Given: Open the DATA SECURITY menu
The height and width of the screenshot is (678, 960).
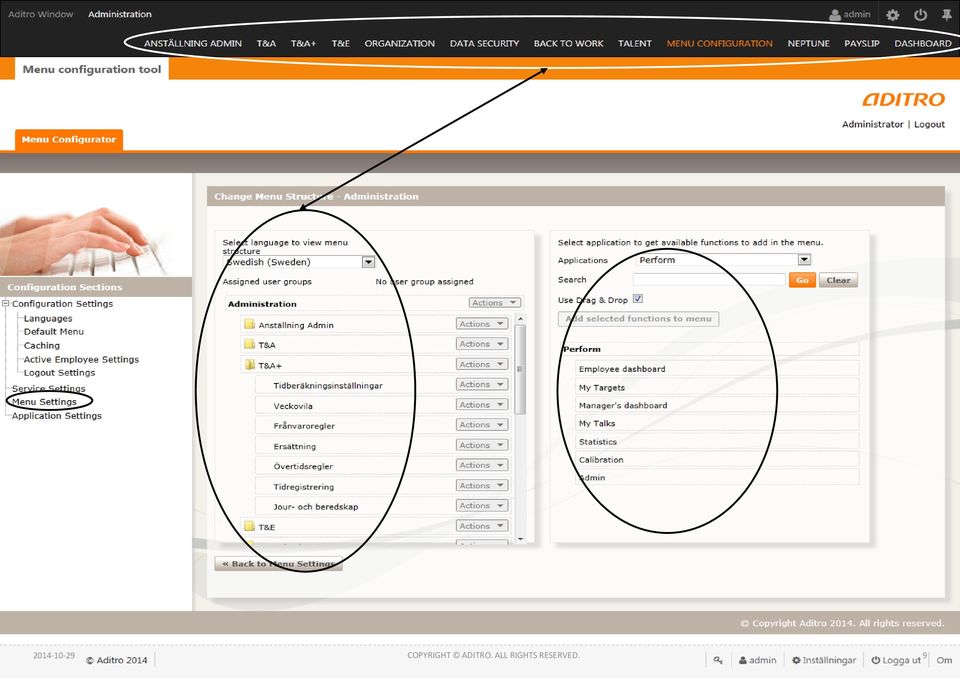Looking at the screenshot, I should pos(484,43).
